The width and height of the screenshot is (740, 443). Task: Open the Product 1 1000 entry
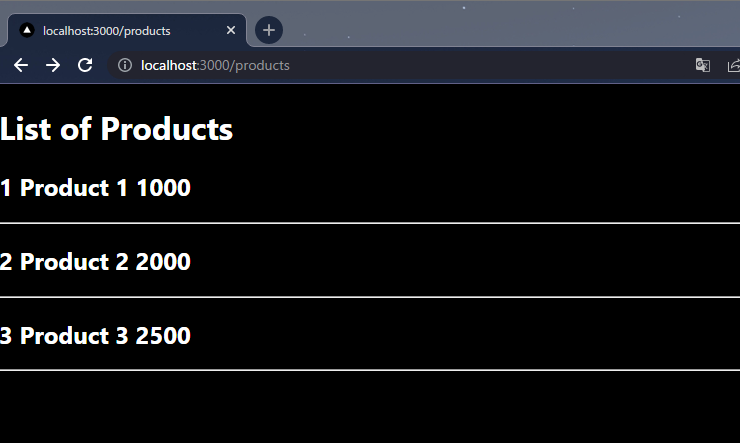[95, 188]
